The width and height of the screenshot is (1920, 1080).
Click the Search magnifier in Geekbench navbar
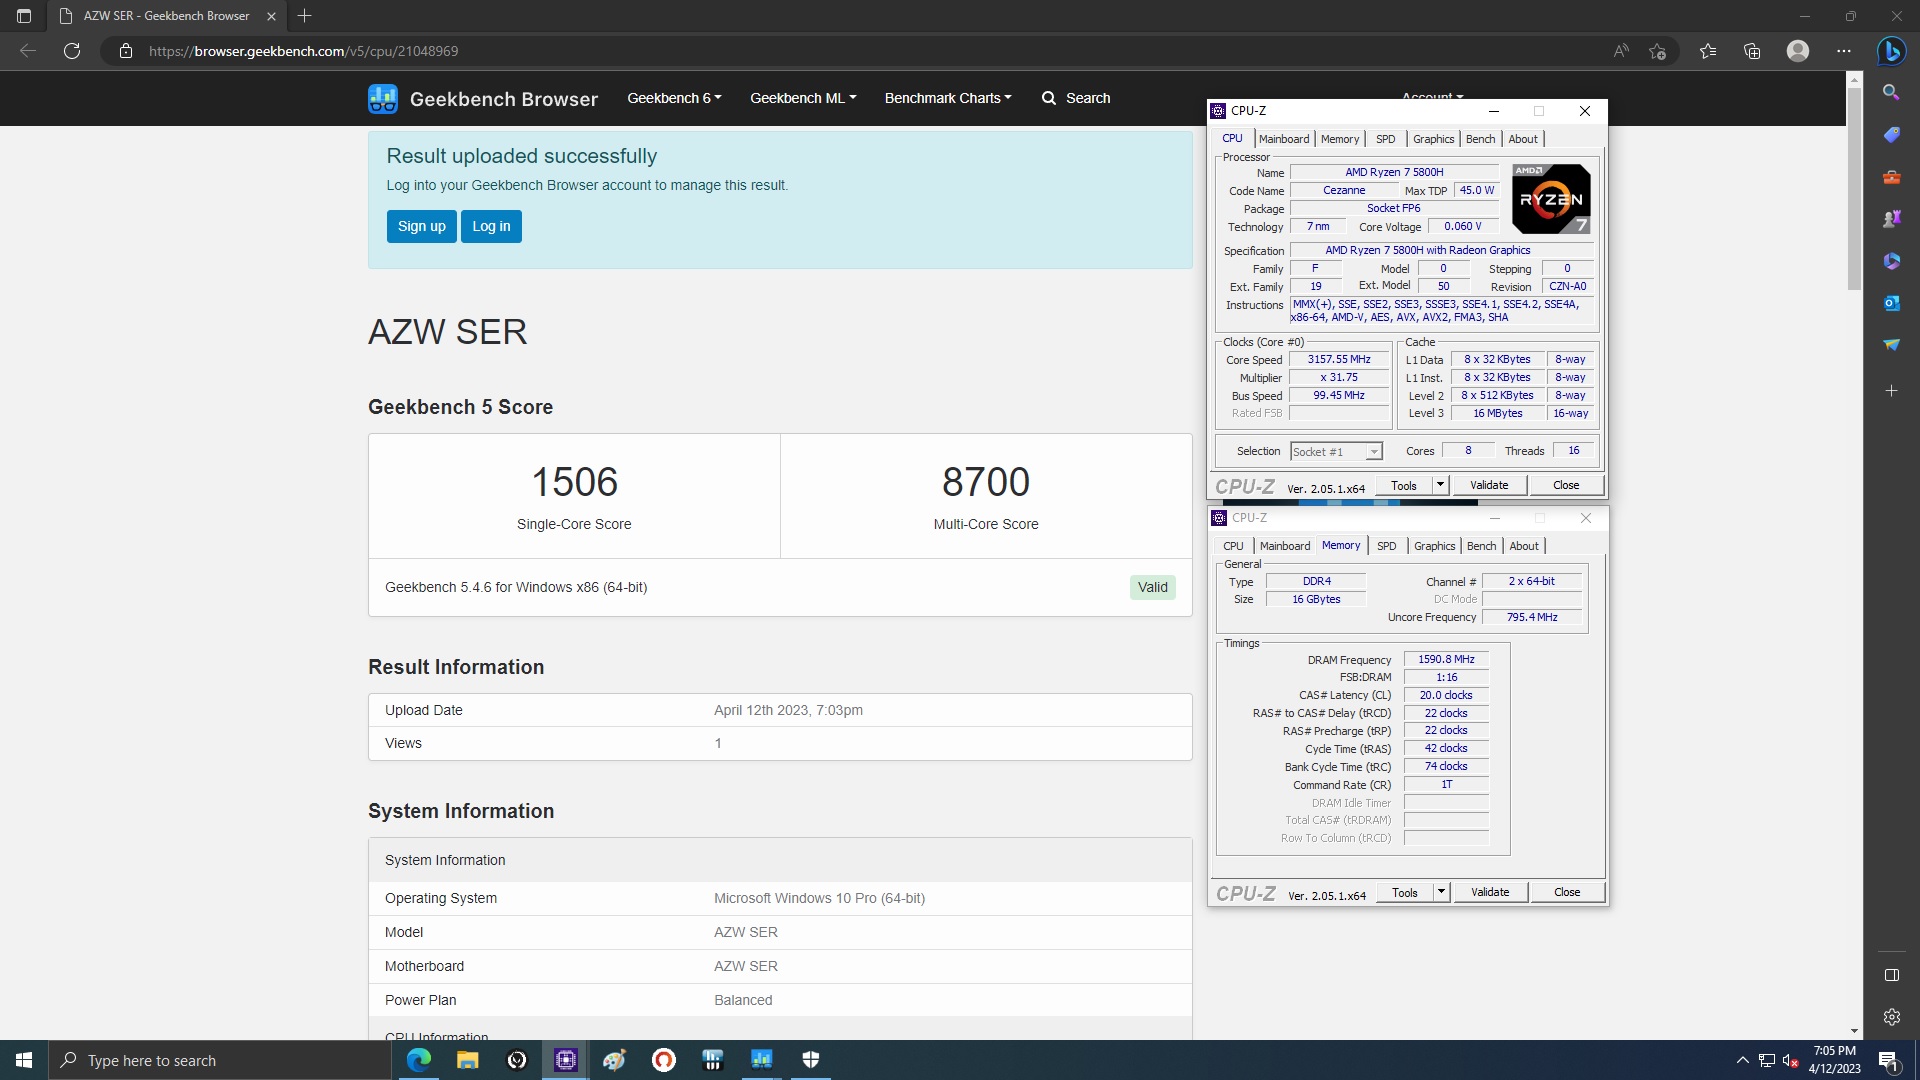tap(1048, 98)
